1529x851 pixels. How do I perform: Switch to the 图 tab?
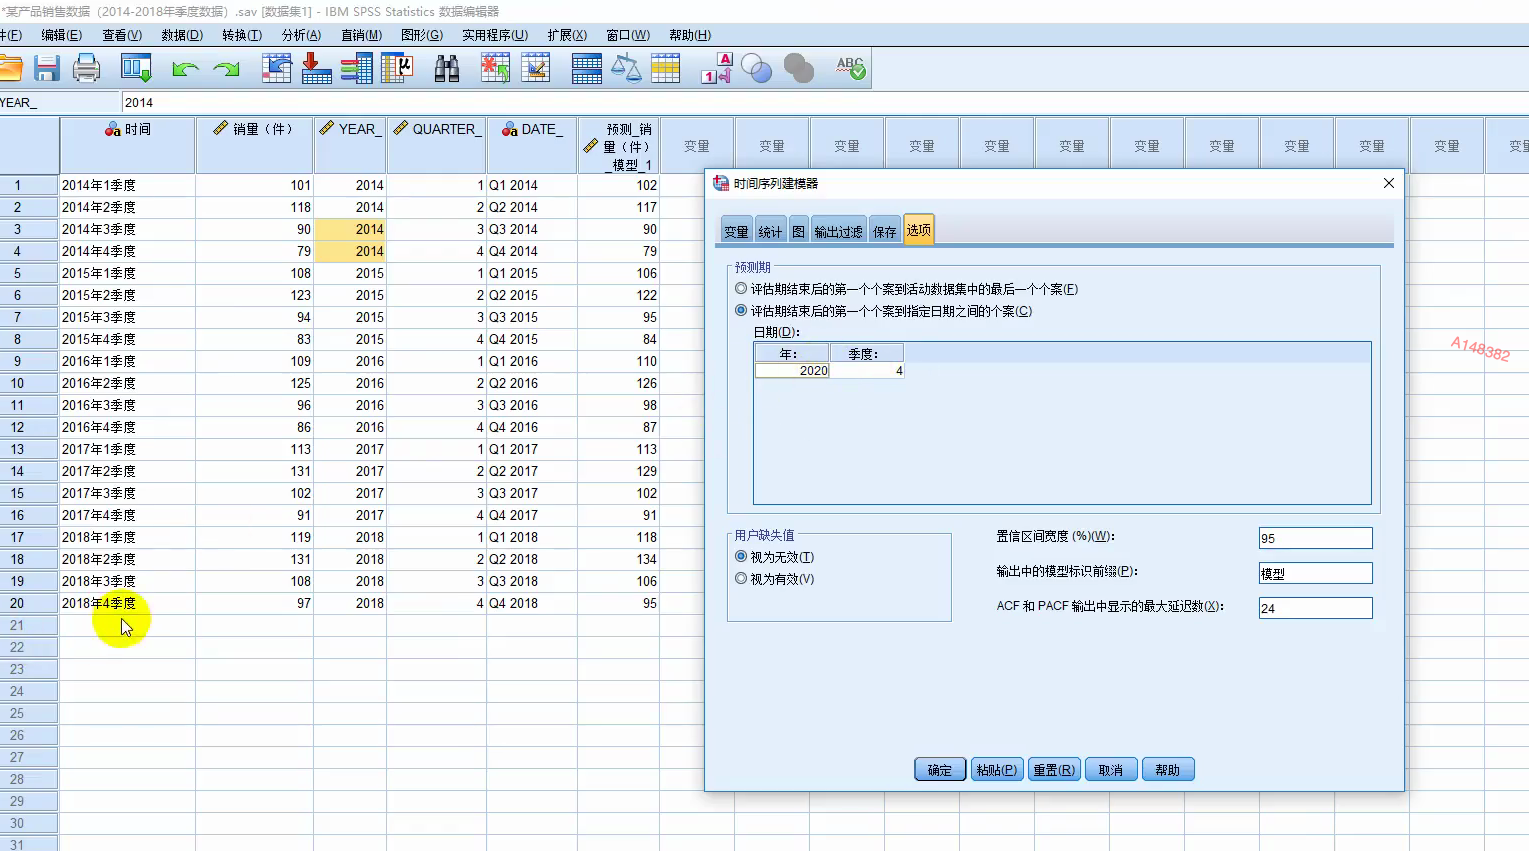tap(798, 231)
